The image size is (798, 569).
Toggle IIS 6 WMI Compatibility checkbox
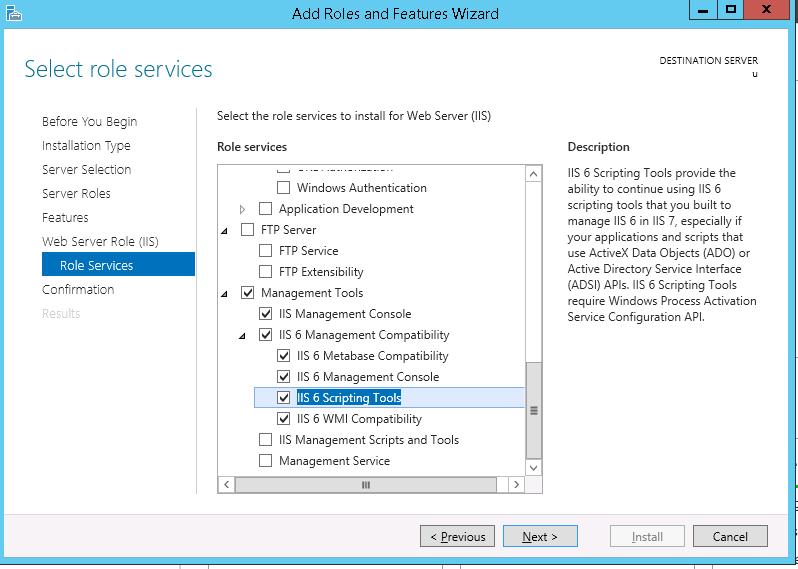284,419
